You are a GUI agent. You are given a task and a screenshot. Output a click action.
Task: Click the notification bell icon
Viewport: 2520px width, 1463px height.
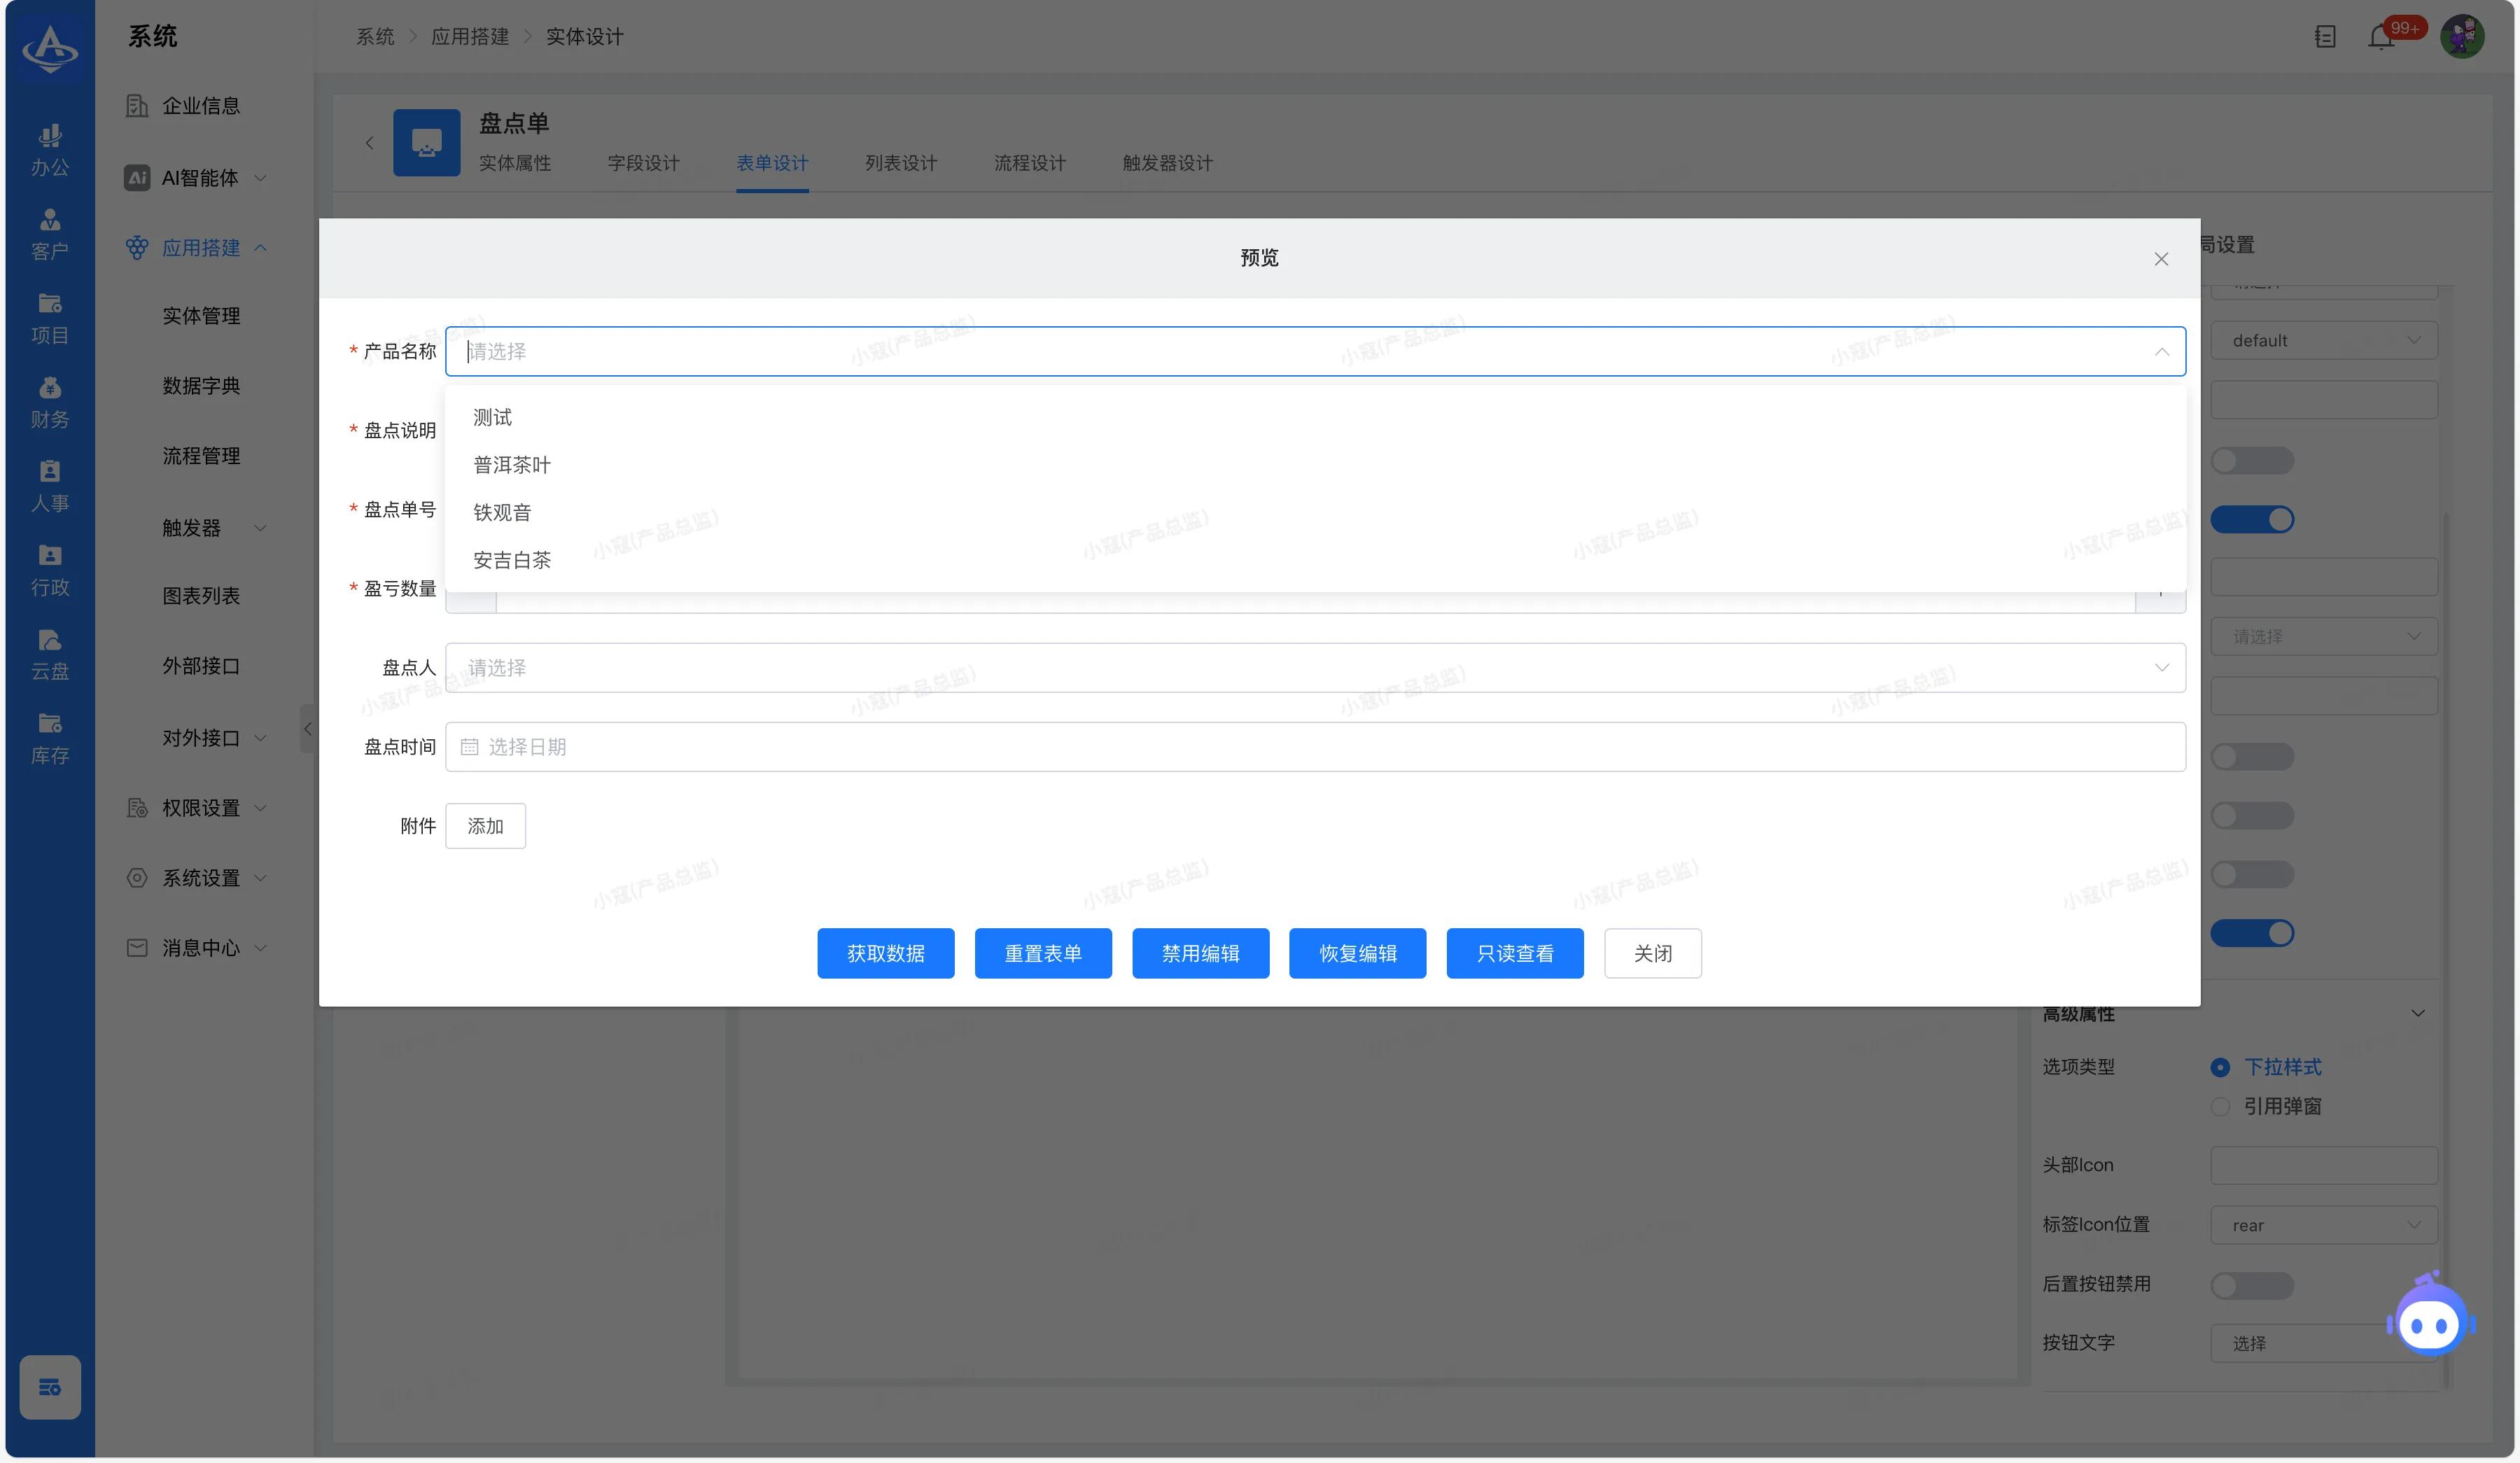click(x=2380, y=38)
